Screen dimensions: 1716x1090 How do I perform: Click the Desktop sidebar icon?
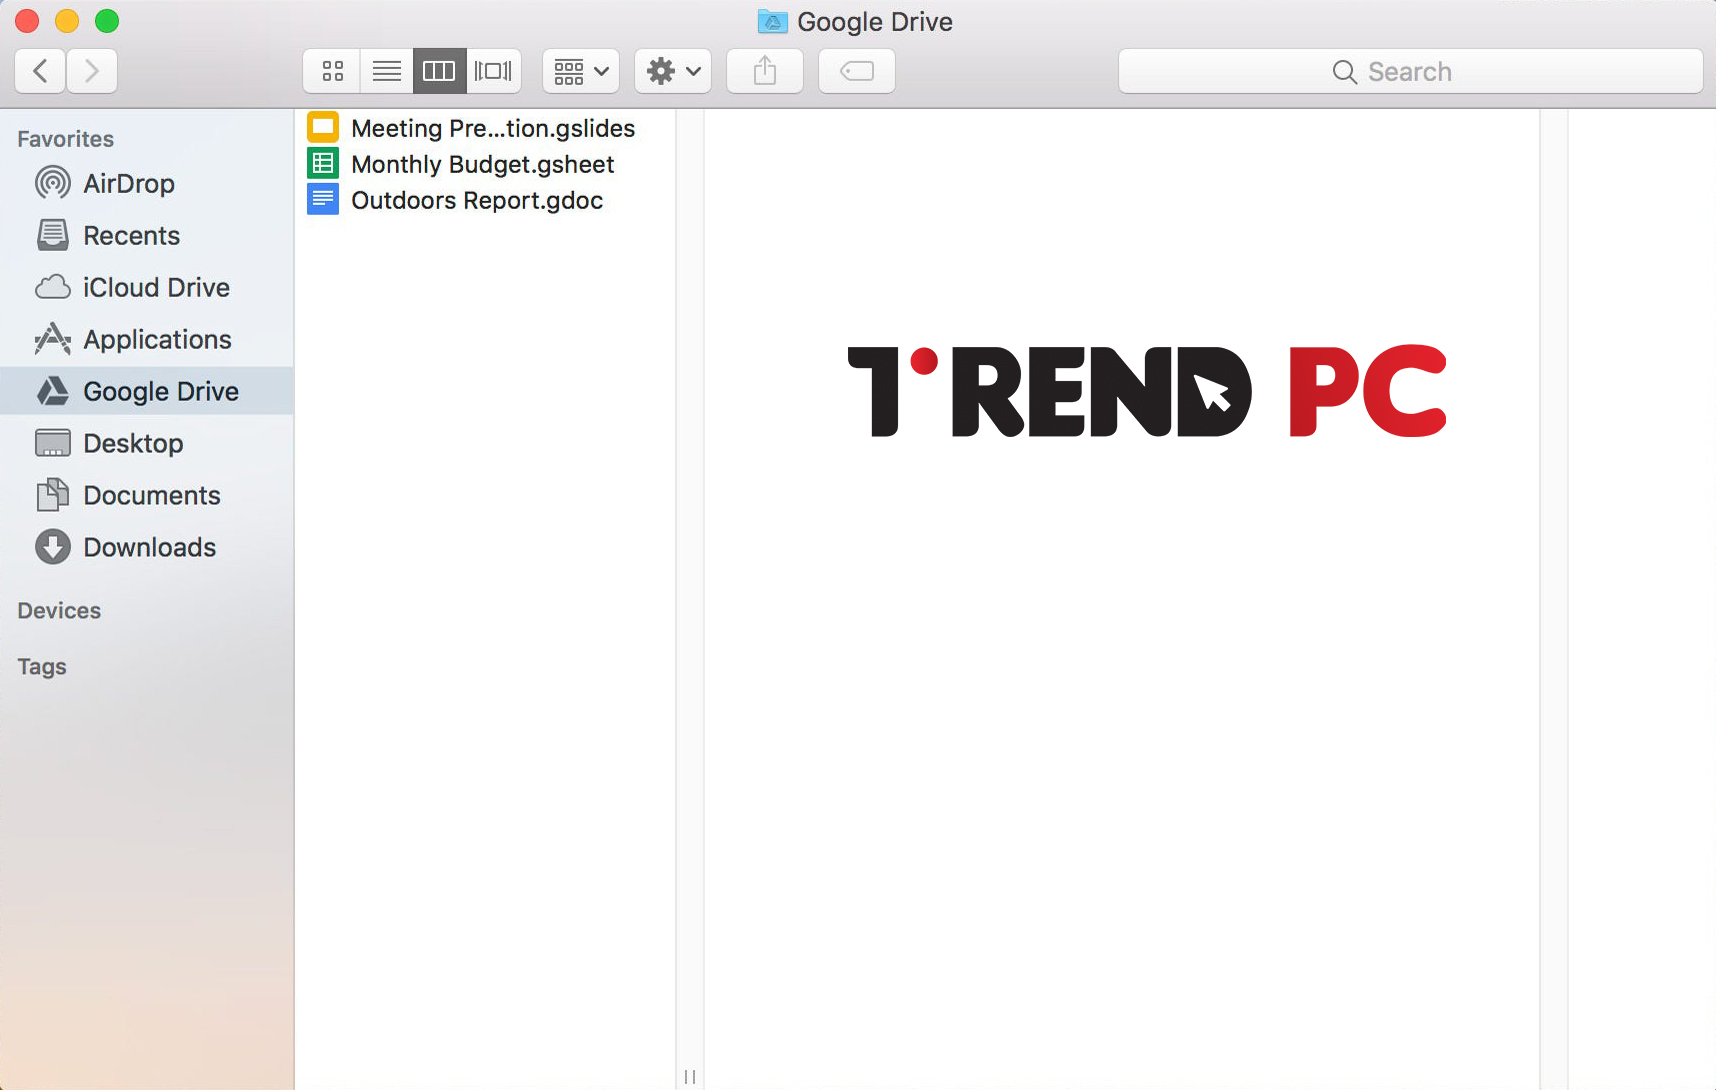pyautogui.click(x=53, y=443)
